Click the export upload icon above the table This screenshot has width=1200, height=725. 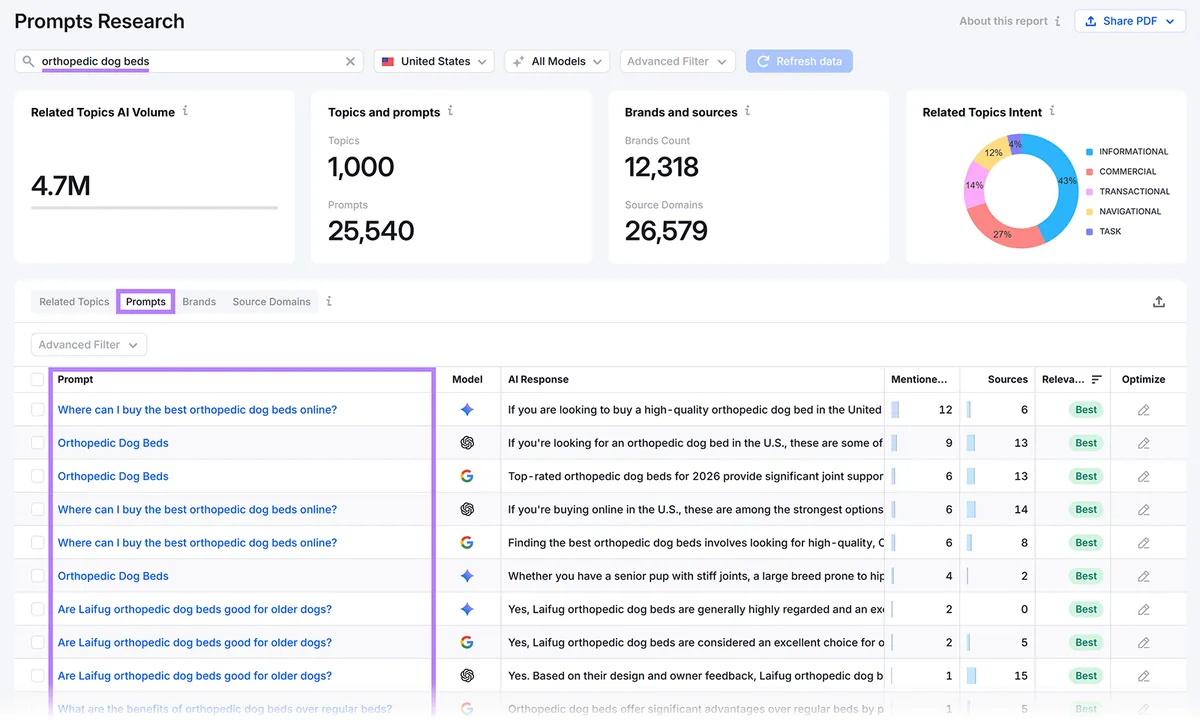click(1159, 302)
